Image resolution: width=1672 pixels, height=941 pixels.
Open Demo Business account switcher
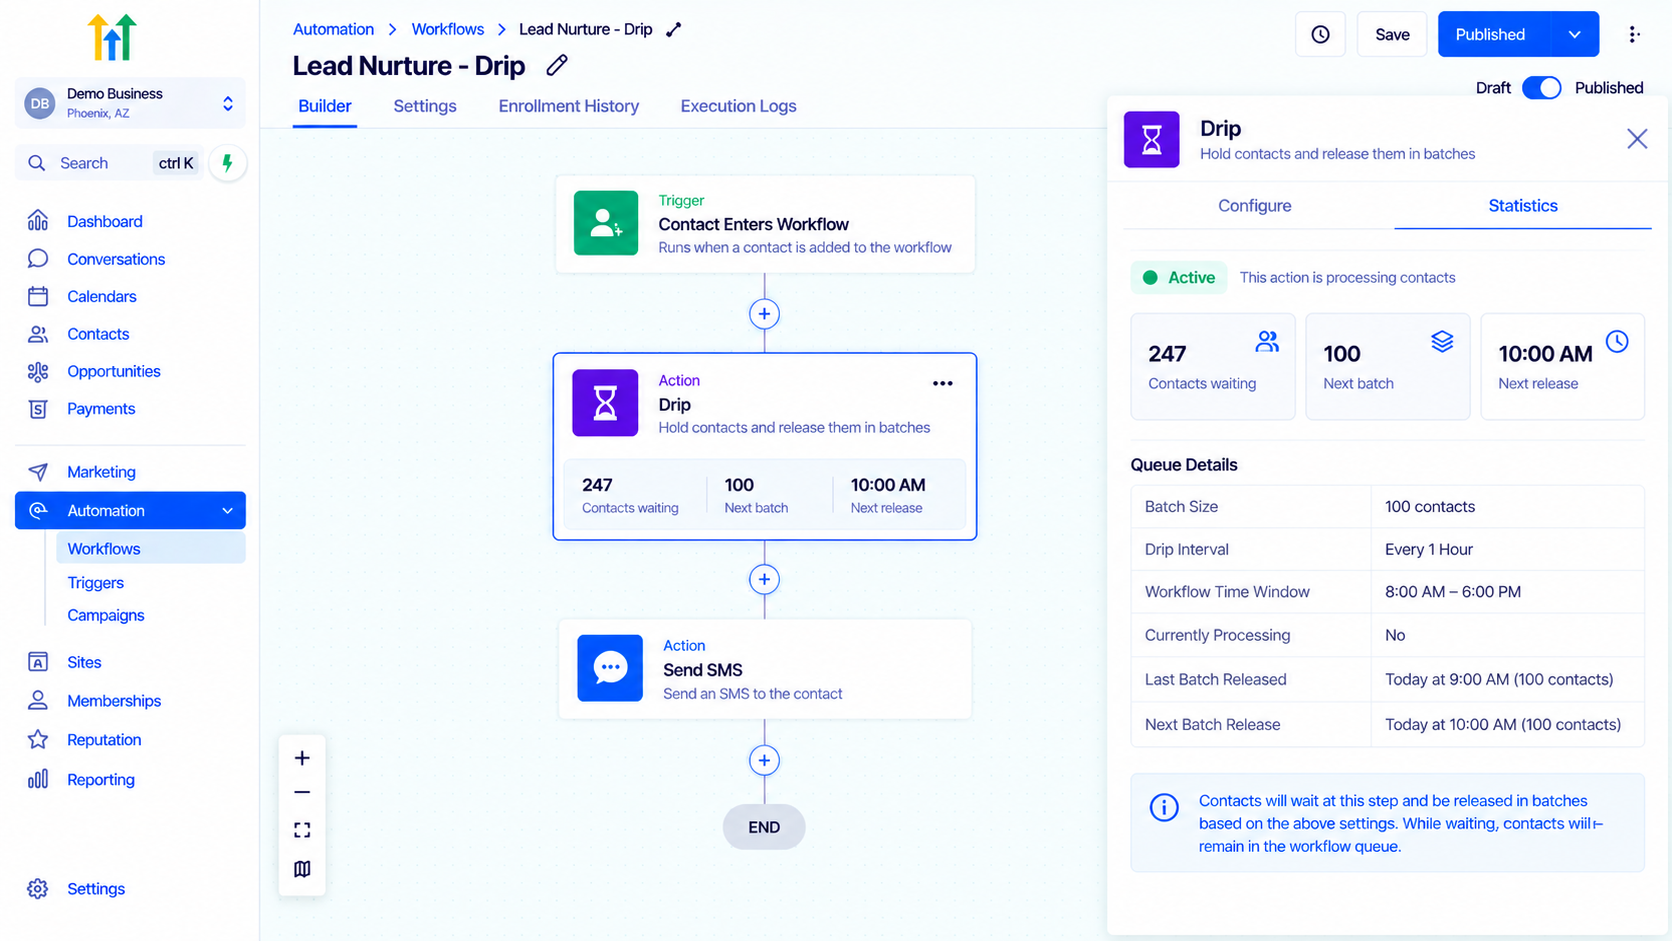(130, 103)
